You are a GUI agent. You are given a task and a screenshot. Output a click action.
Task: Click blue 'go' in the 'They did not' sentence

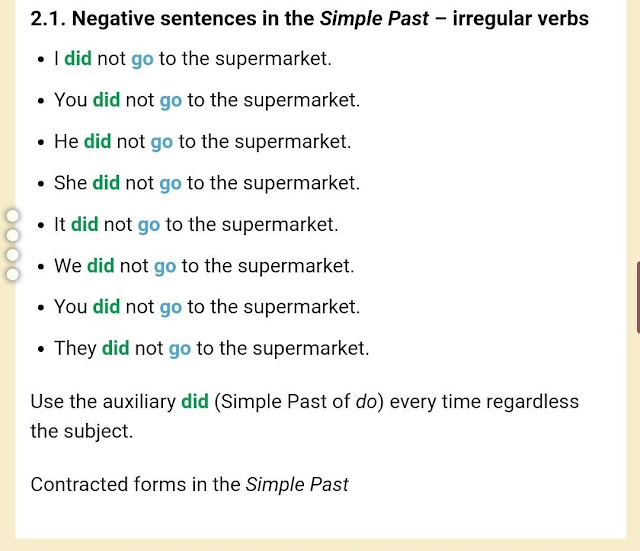tap(180, 349)
